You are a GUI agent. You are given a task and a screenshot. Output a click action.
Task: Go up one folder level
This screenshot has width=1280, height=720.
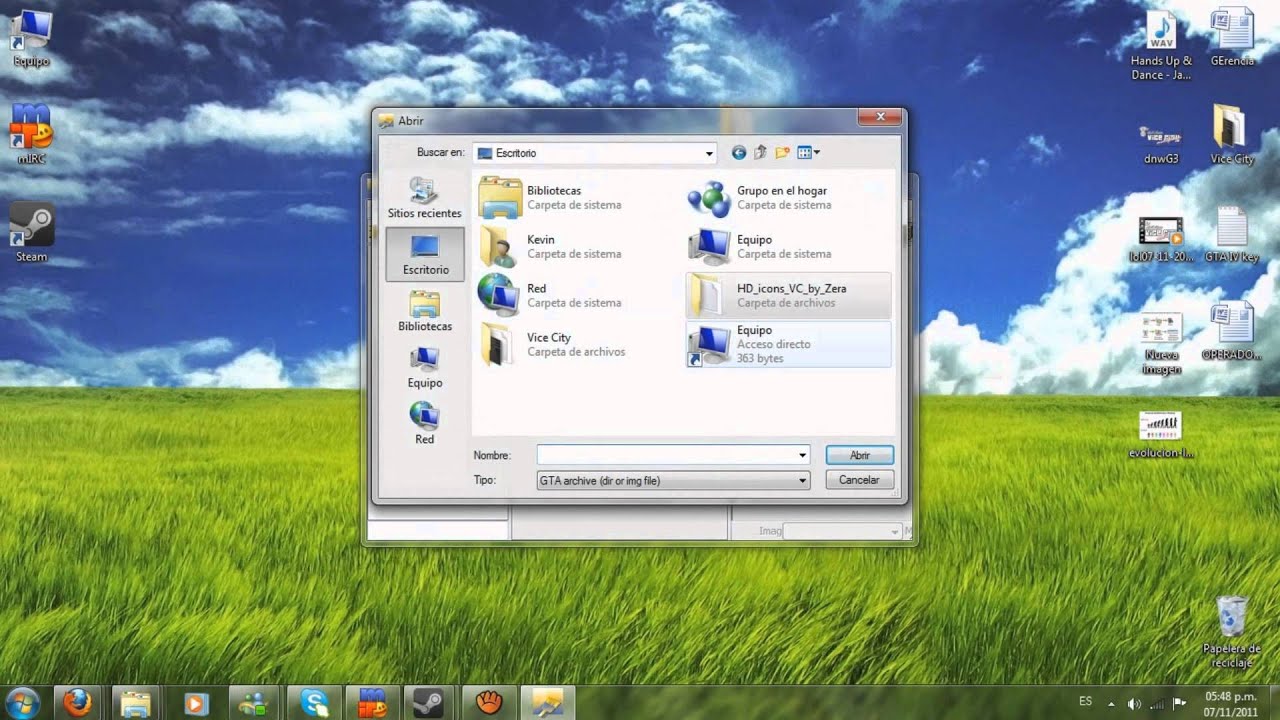pos(760,153)
